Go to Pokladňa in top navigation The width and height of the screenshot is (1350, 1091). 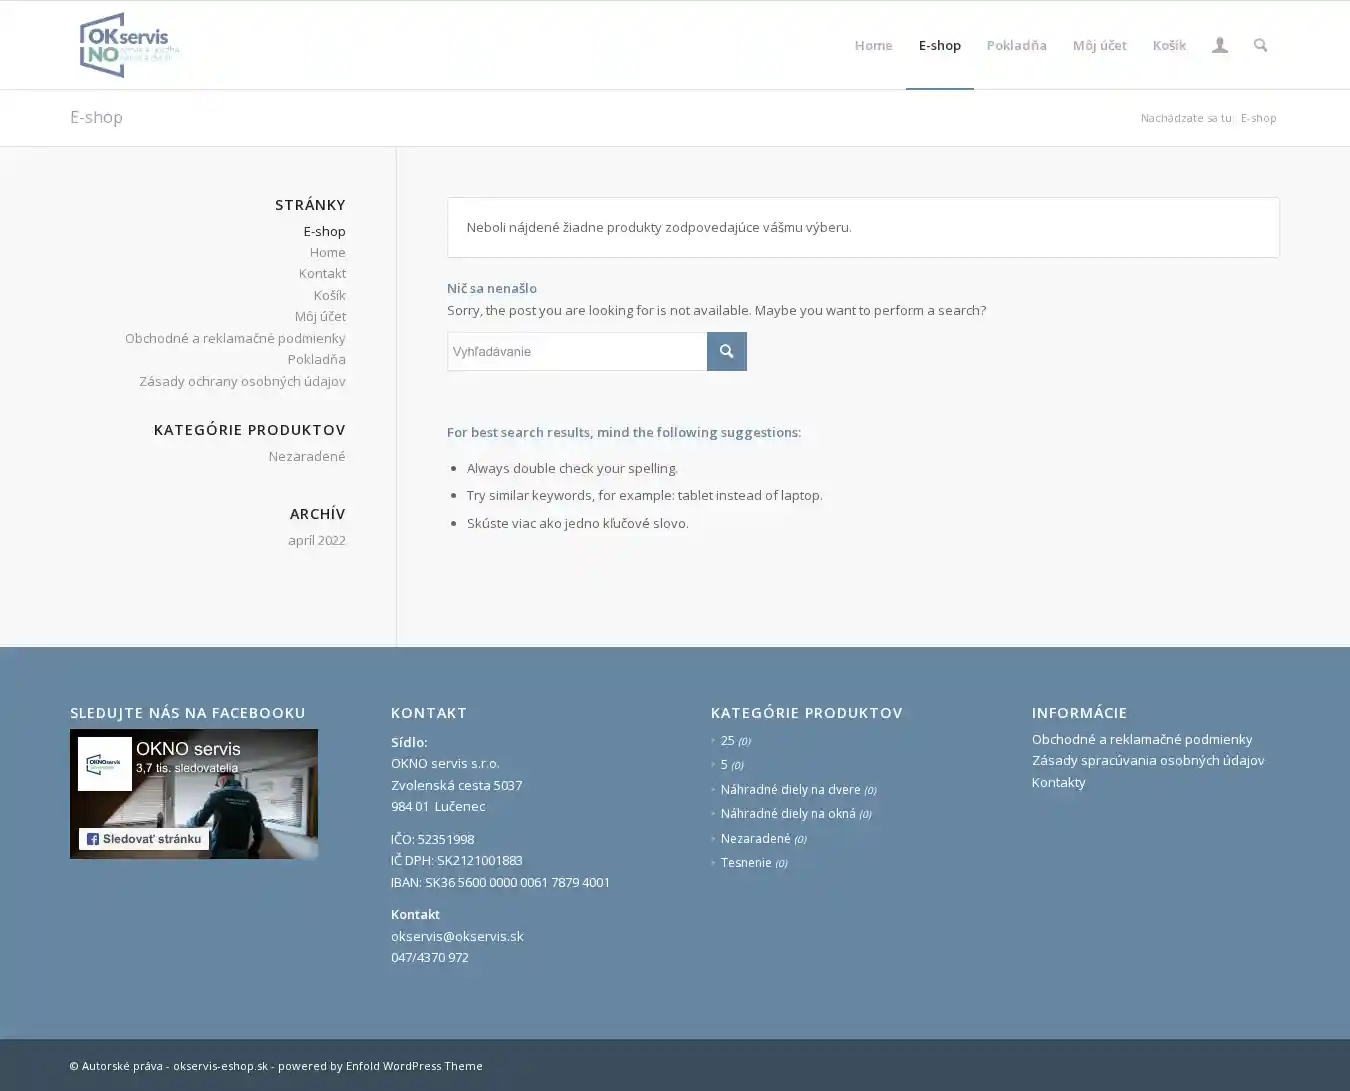point(1016,45)
